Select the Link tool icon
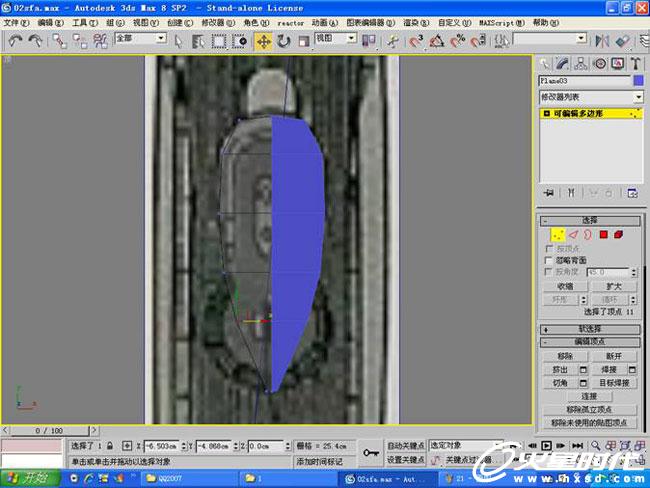This screenshot has width=650, height=488. (59, 41)
